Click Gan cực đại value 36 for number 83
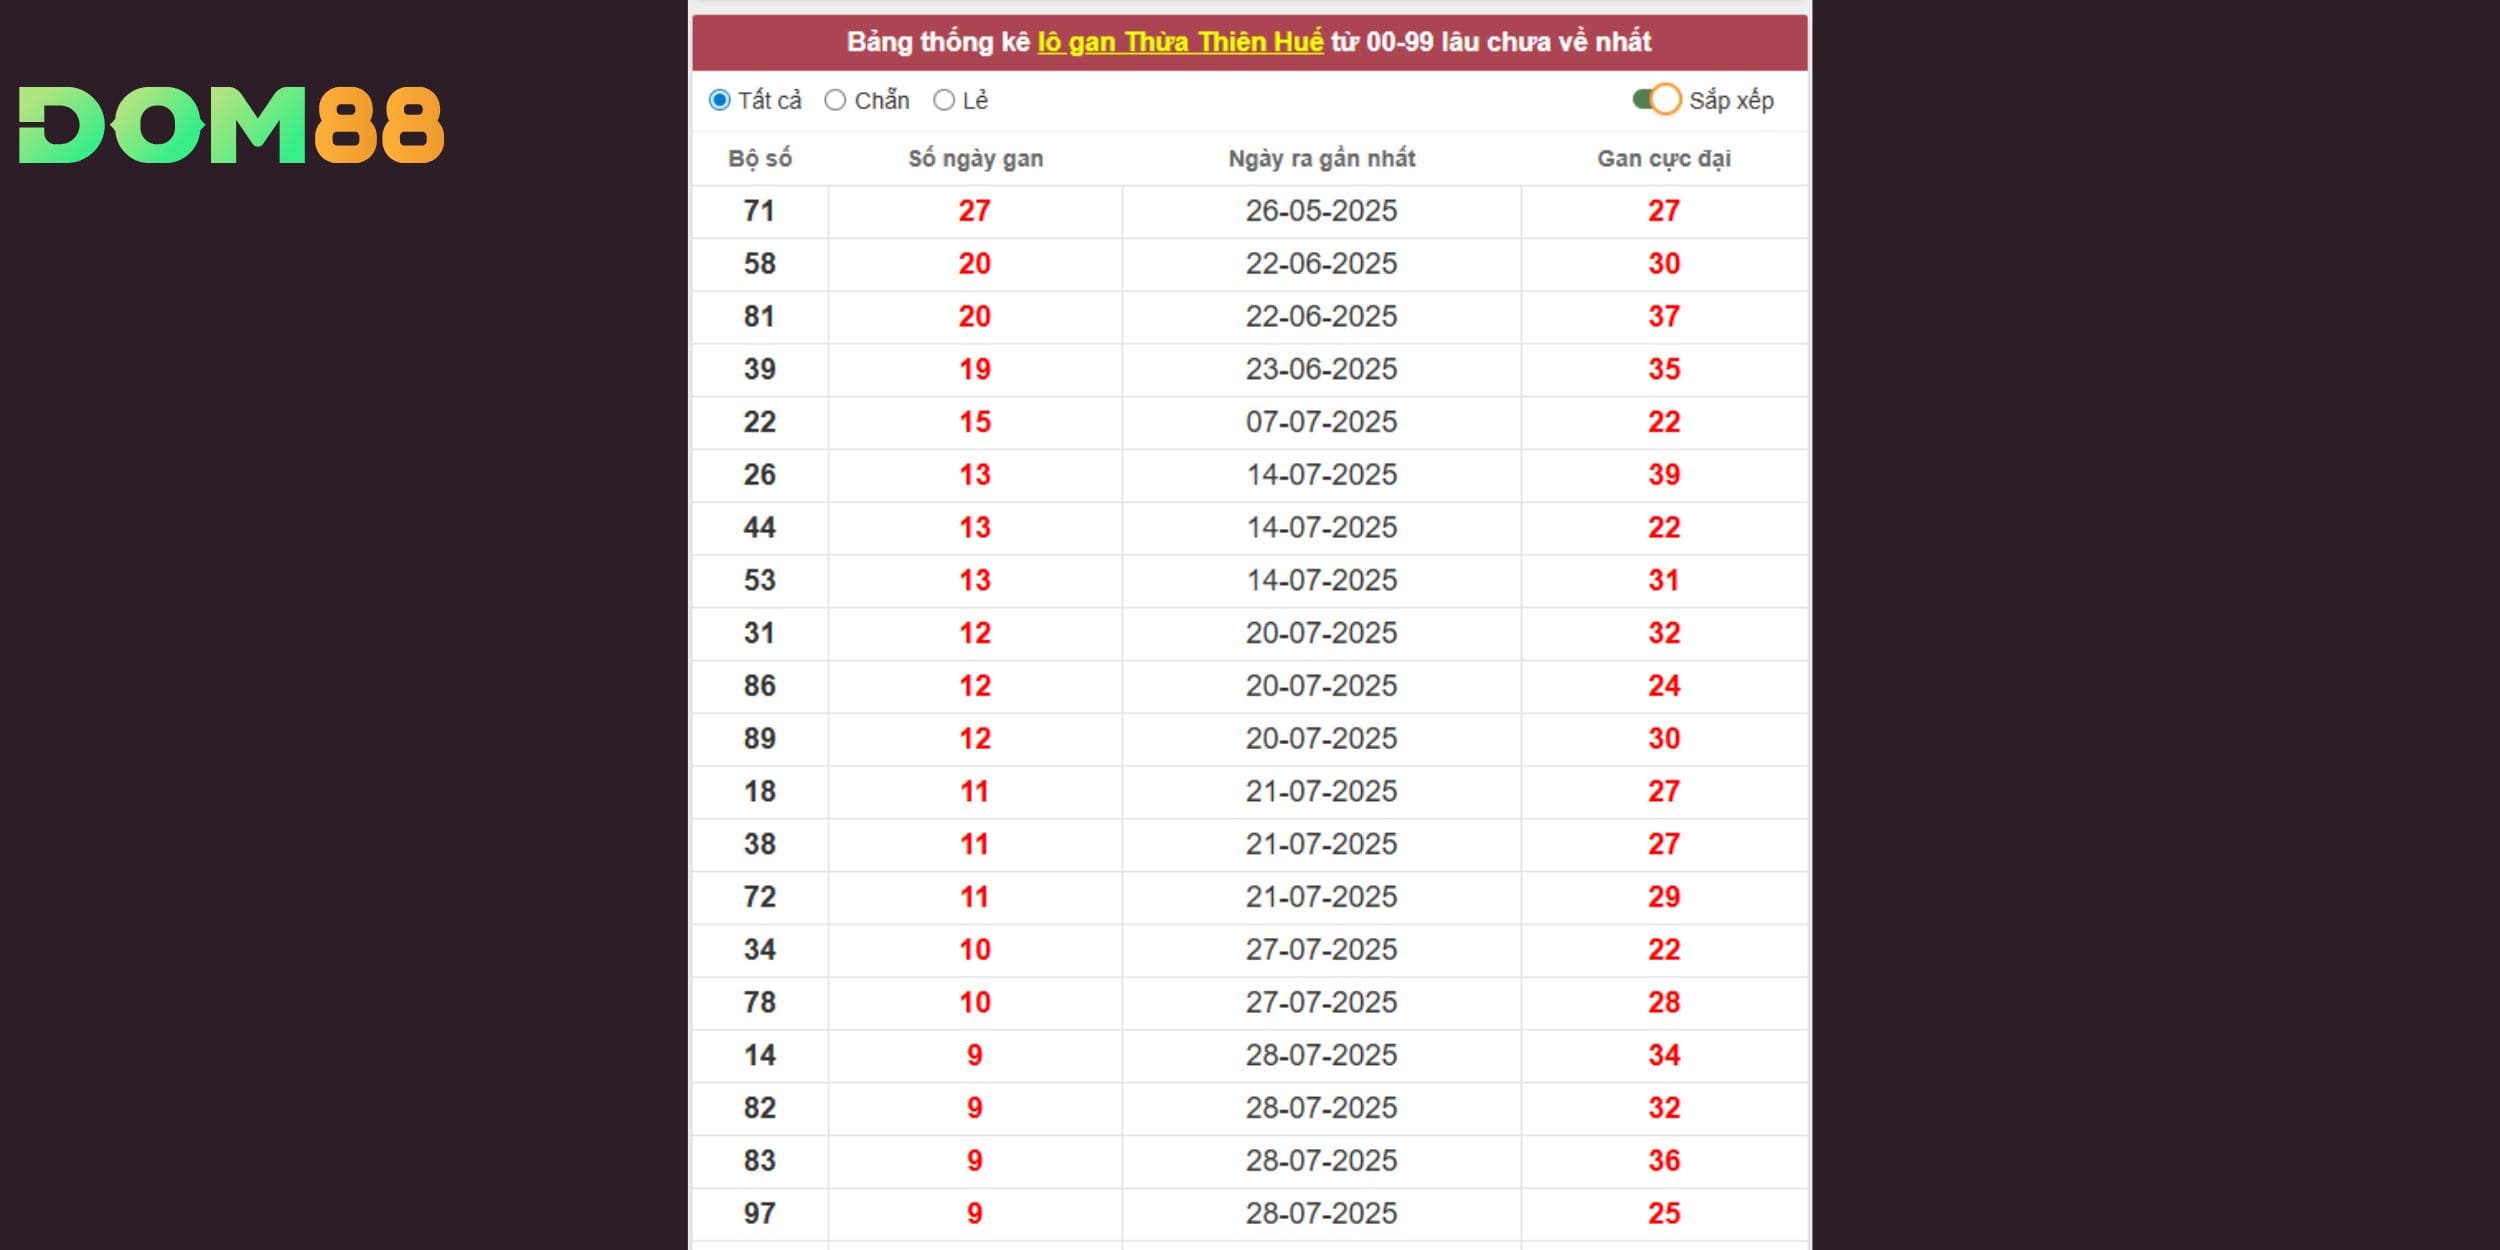This screenshot has height=1250, width=2500. [x=1664, y=1161]
